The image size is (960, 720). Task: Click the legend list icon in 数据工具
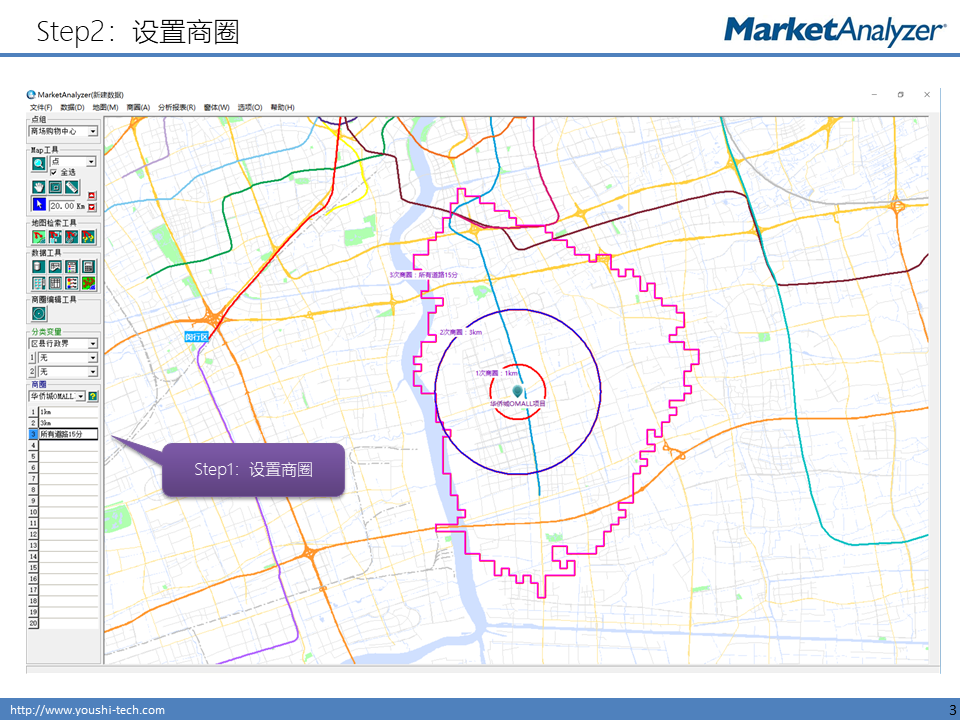click(72, 283)
